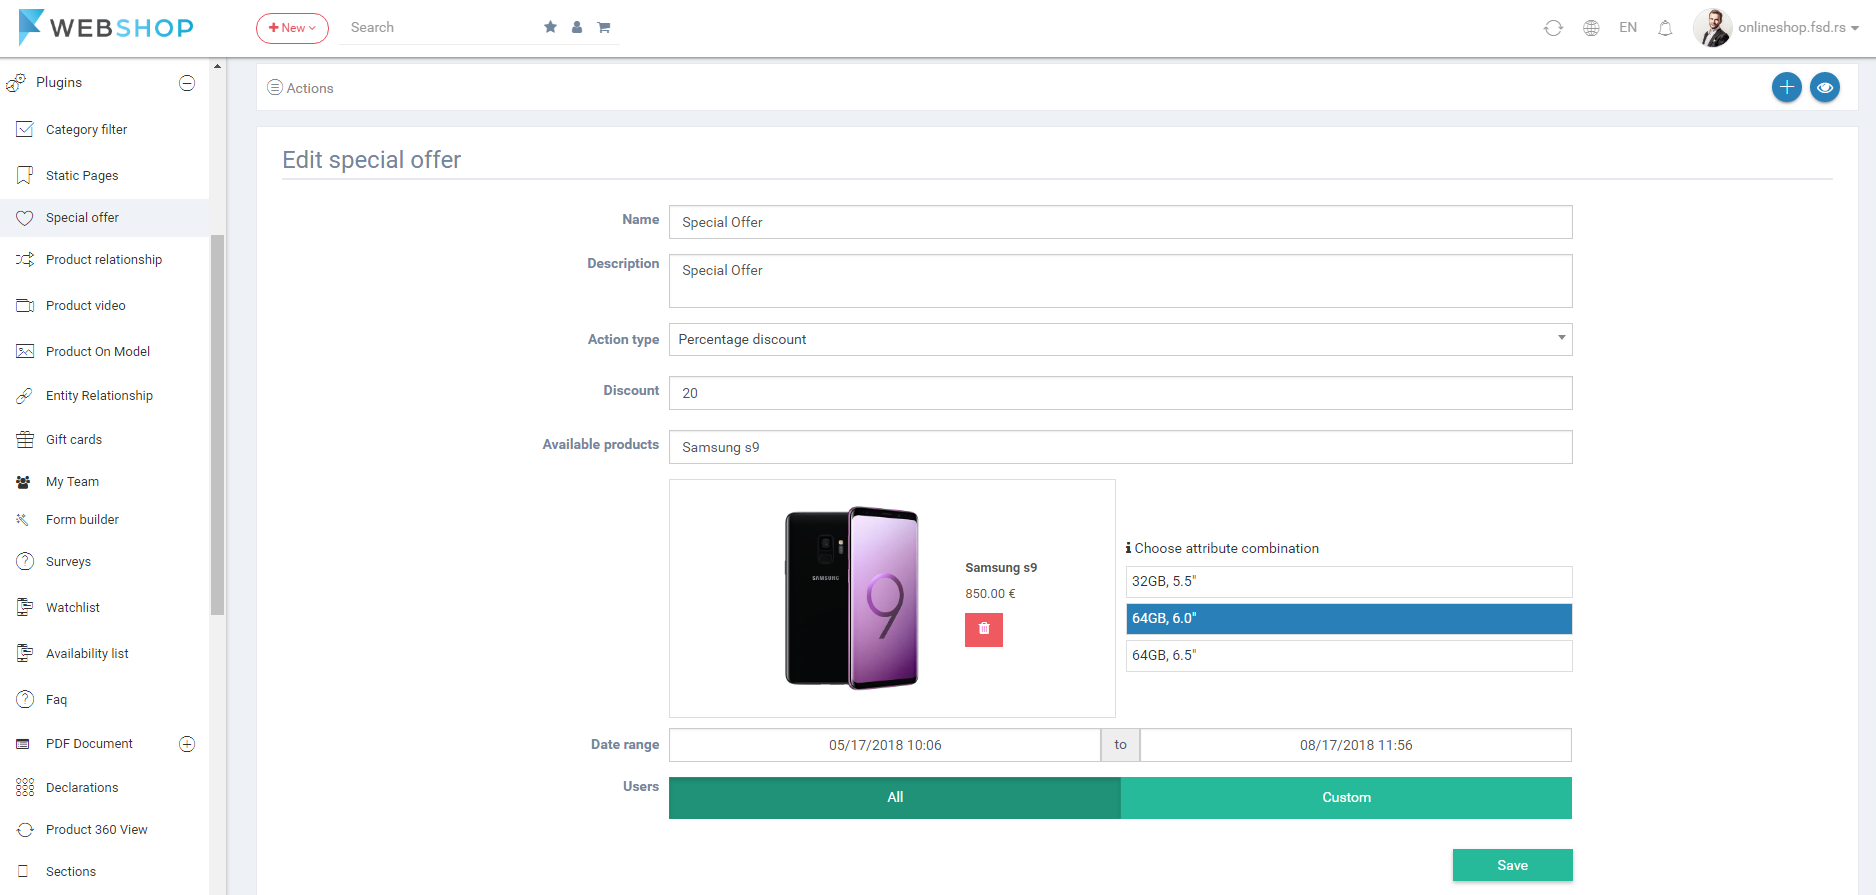
Task: Click the Product video camera icon
Action: (25, 306)
